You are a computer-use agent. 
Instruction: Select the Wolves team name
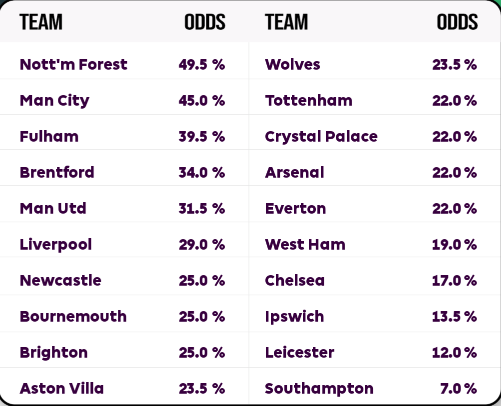(x=293, y=64)
